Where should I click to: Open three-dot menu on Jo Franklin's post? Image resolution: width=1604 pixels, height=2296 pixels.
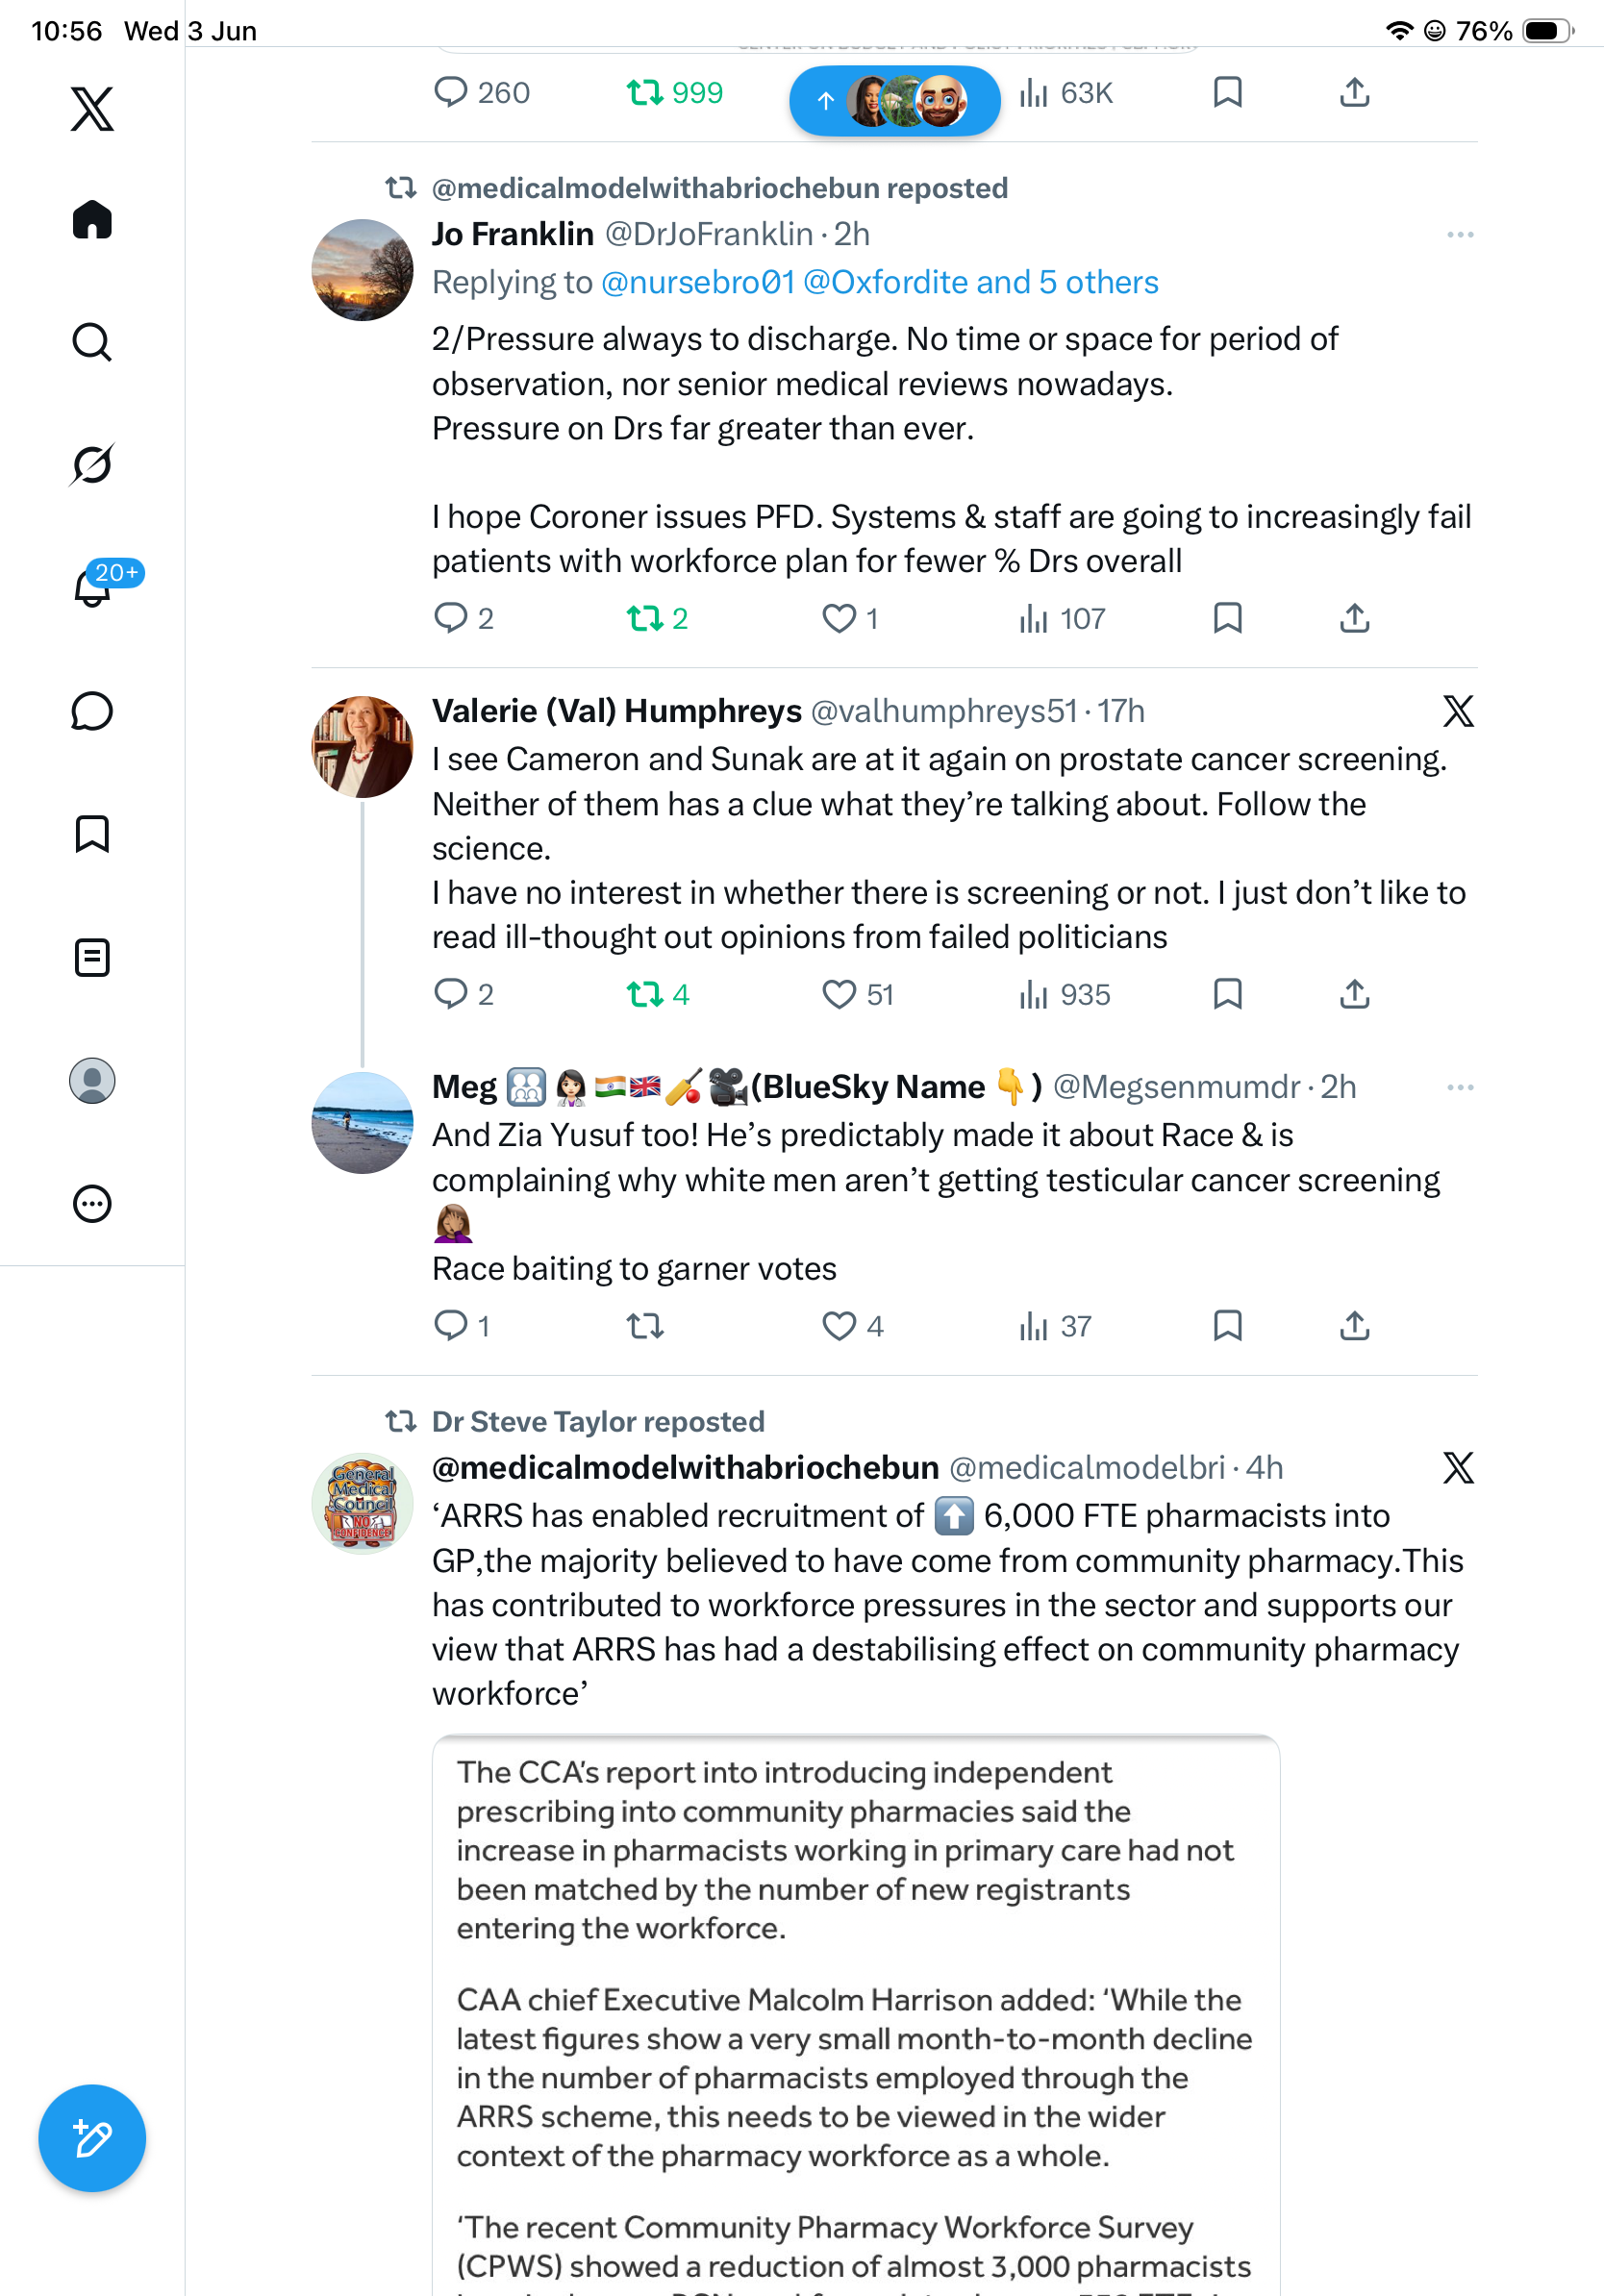coord(1460,234)
